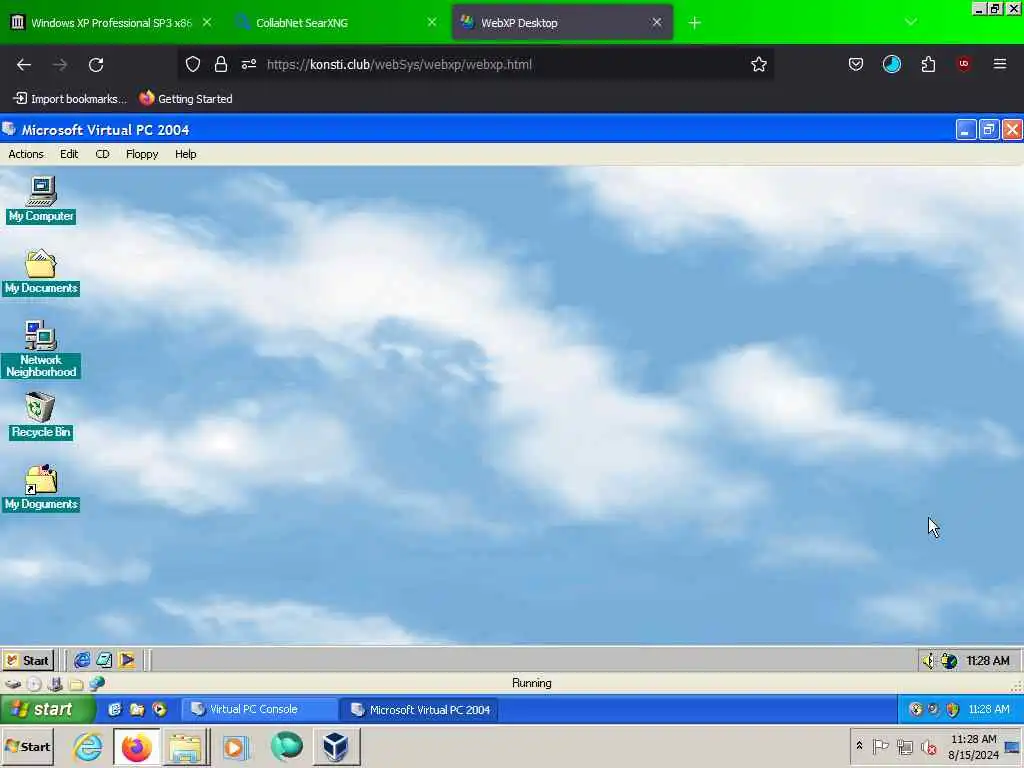The width and height of the screenshot is (1024, 768).
Task: Open the list all tabs dropdown
Action: click(x=910, y=22)
